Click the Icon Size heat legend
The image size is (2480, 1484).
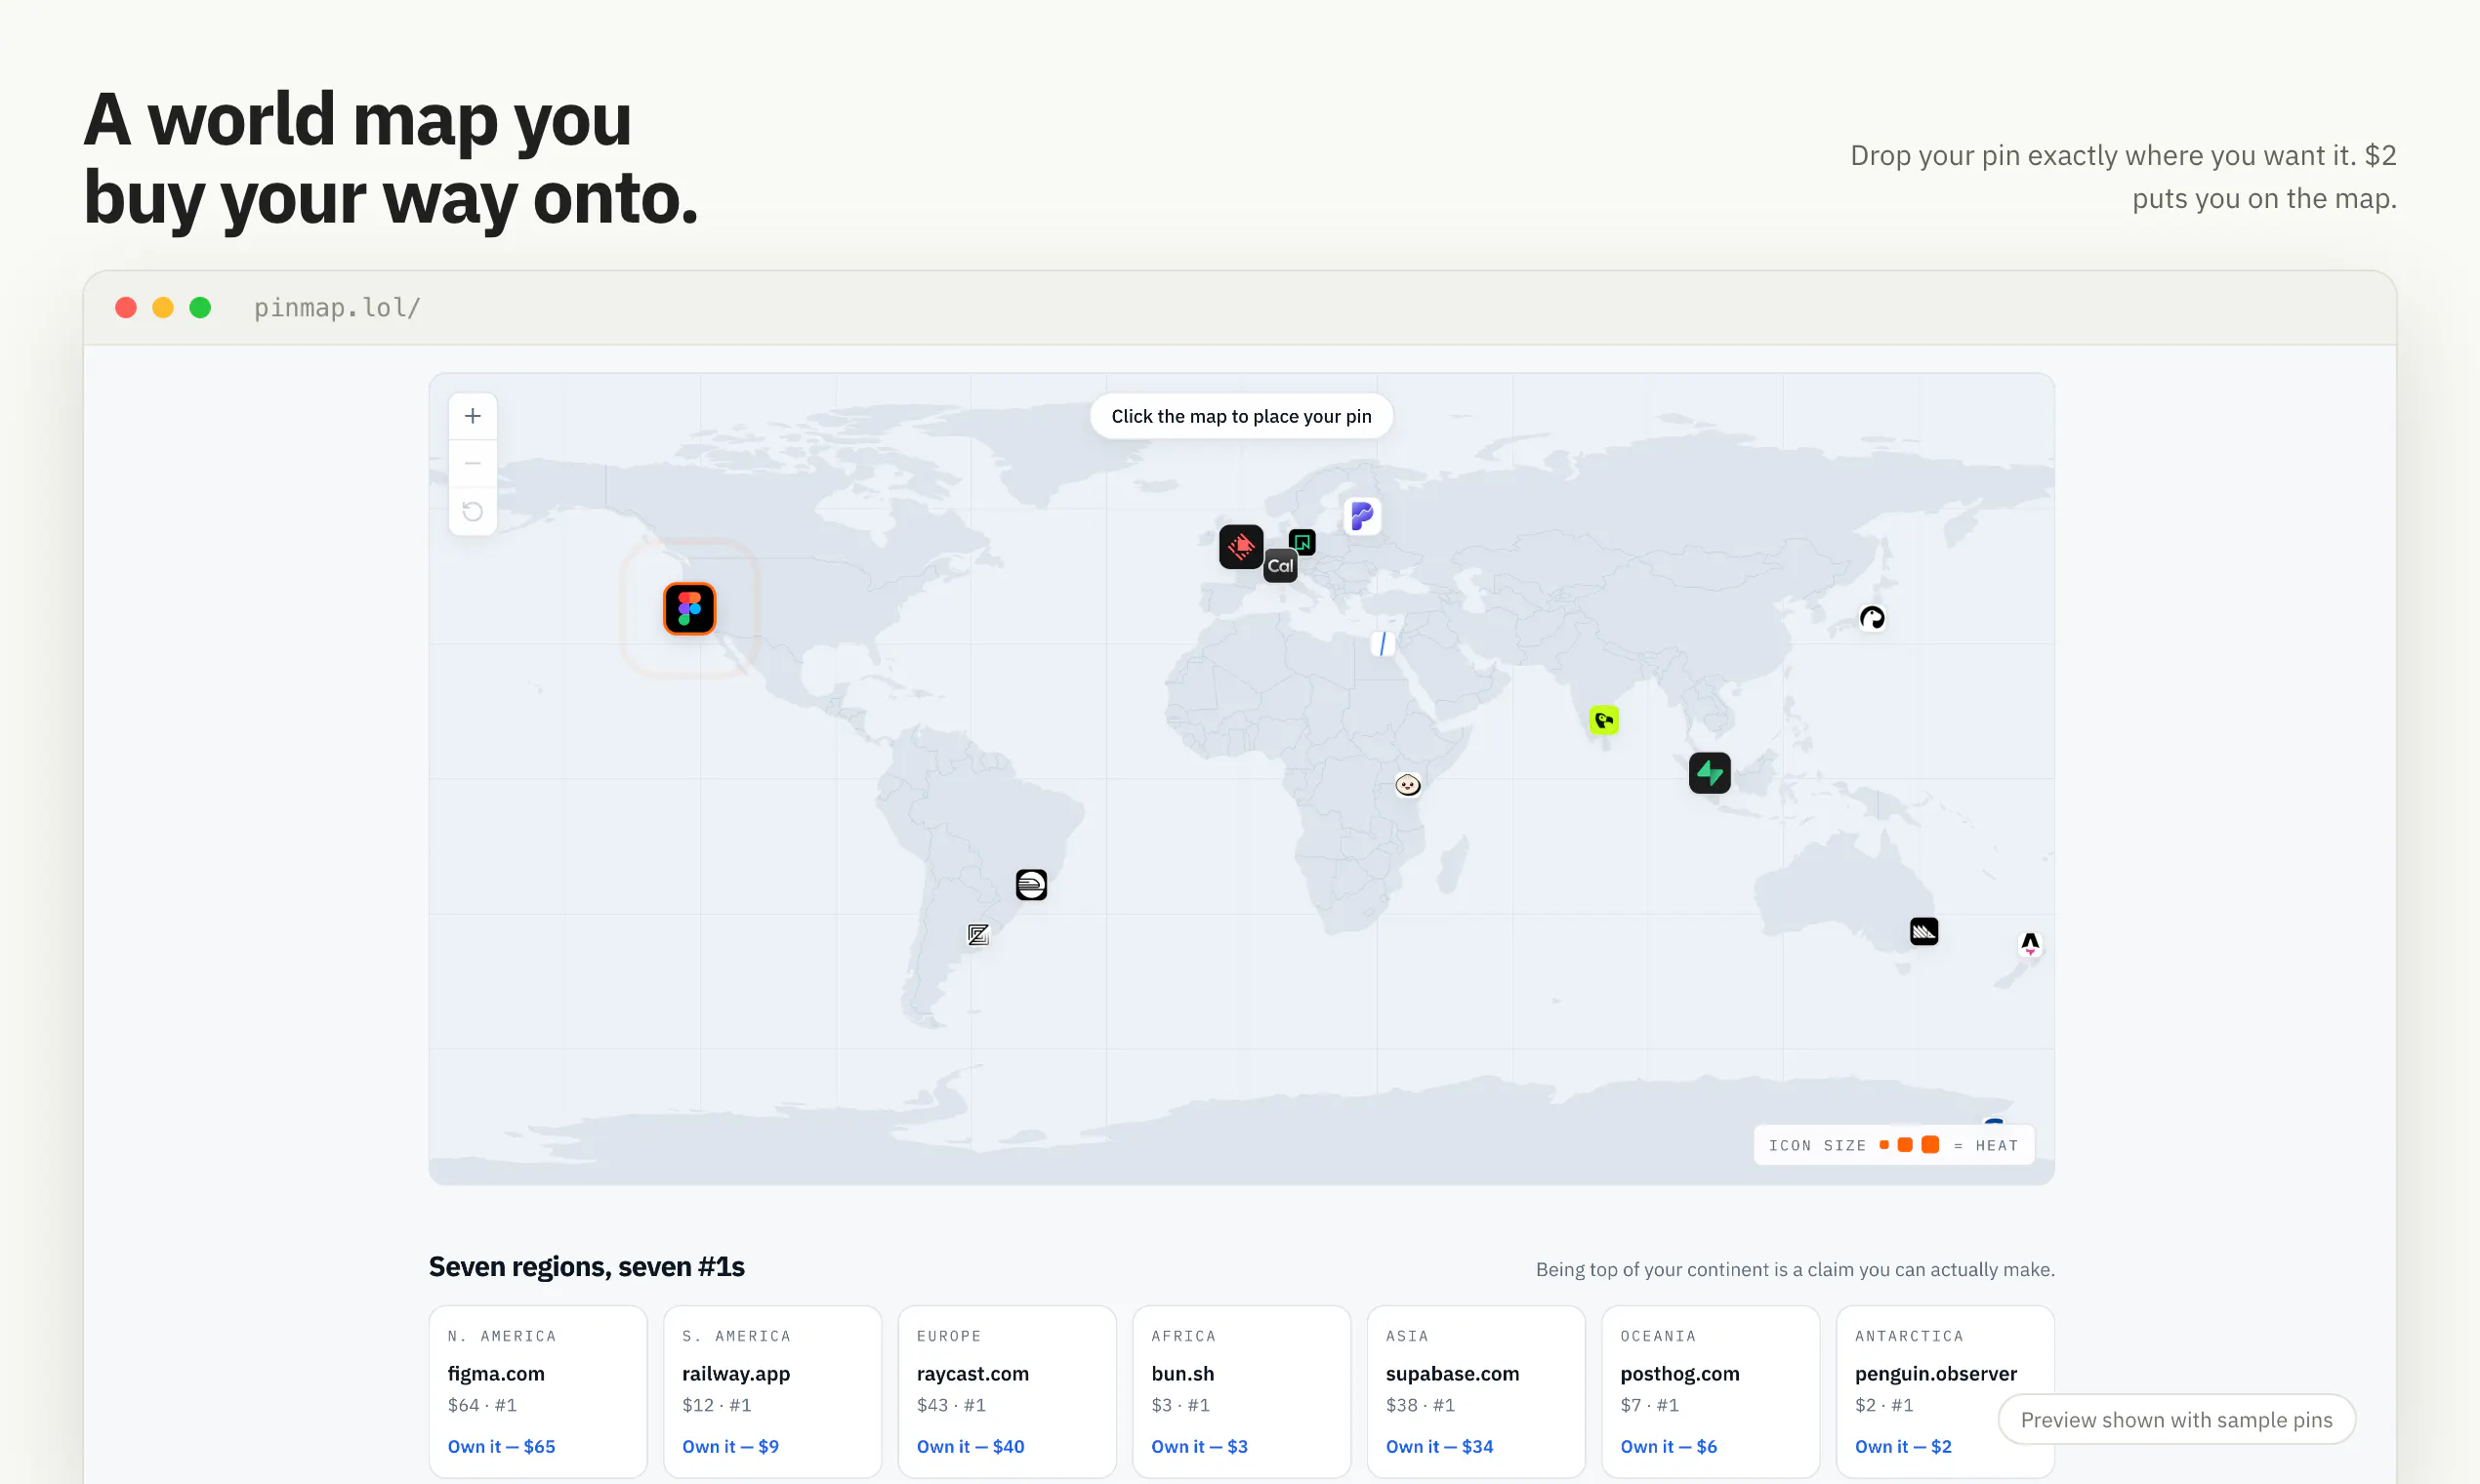point(1893,1145)
